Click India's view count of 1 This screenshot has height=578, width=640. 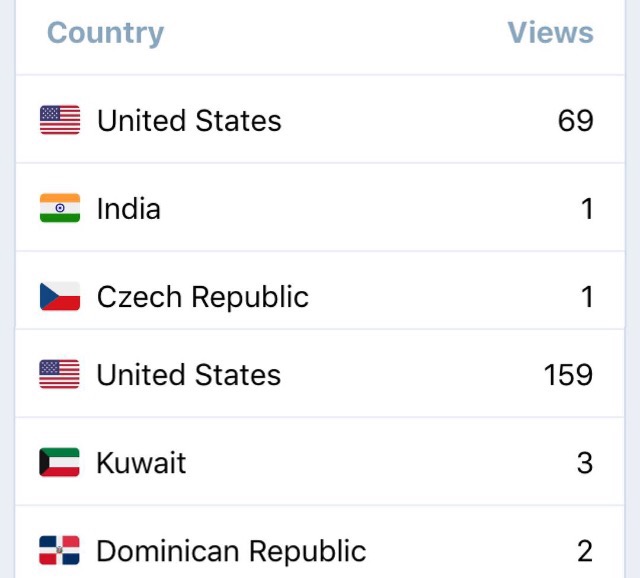[x=587, y=209]
